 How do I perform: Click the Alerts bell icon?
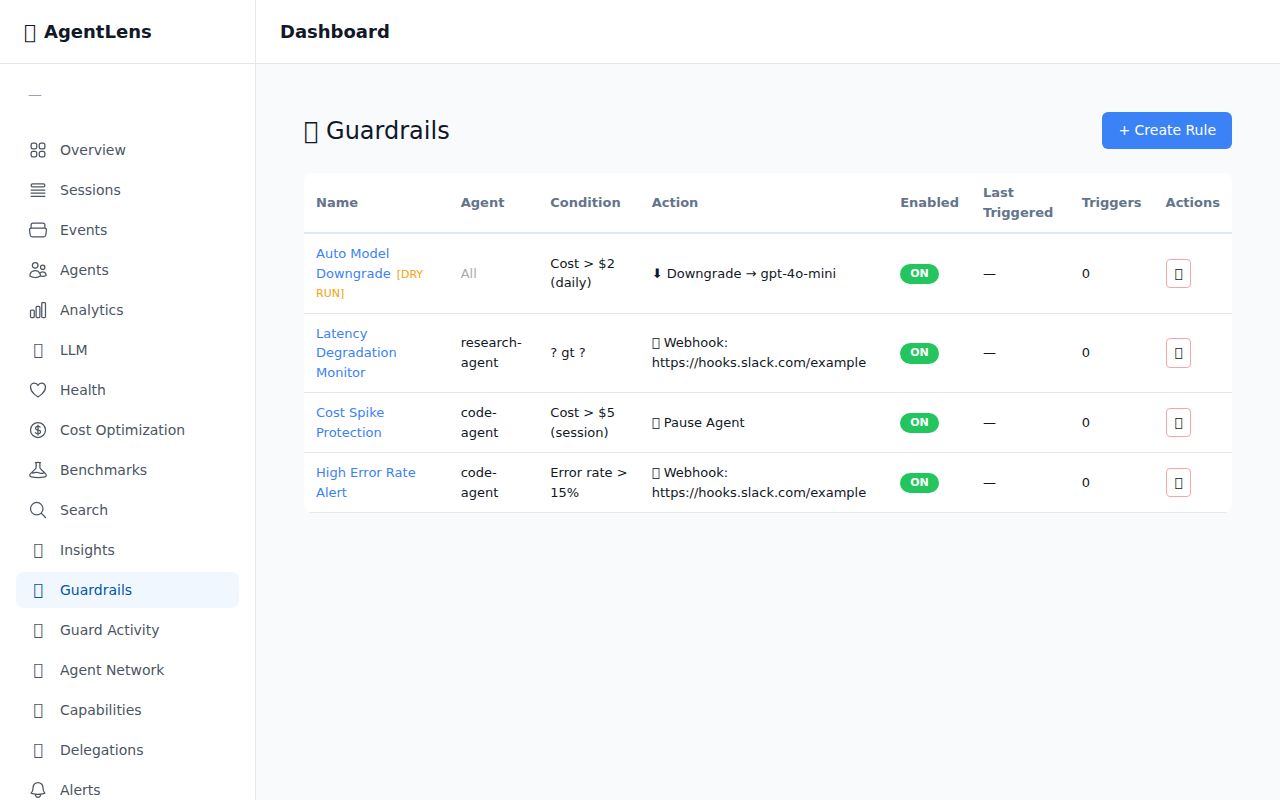[38, 790]
